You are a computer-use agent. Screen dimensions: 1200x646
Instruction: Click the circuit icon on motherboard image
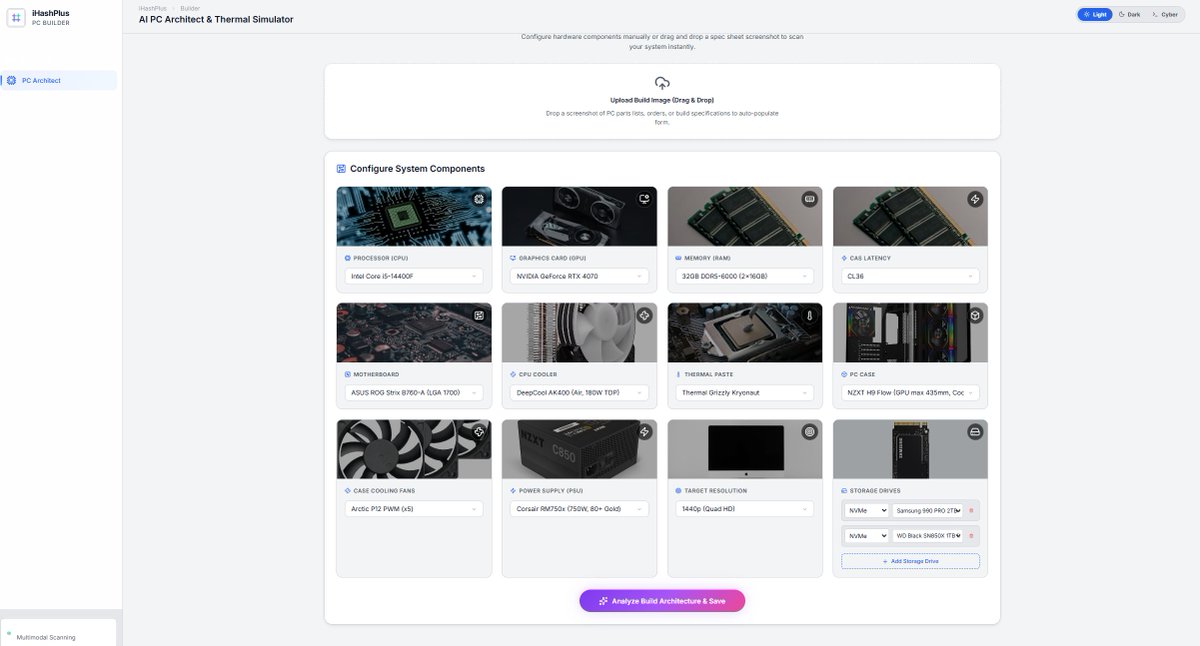coord(479,315)
